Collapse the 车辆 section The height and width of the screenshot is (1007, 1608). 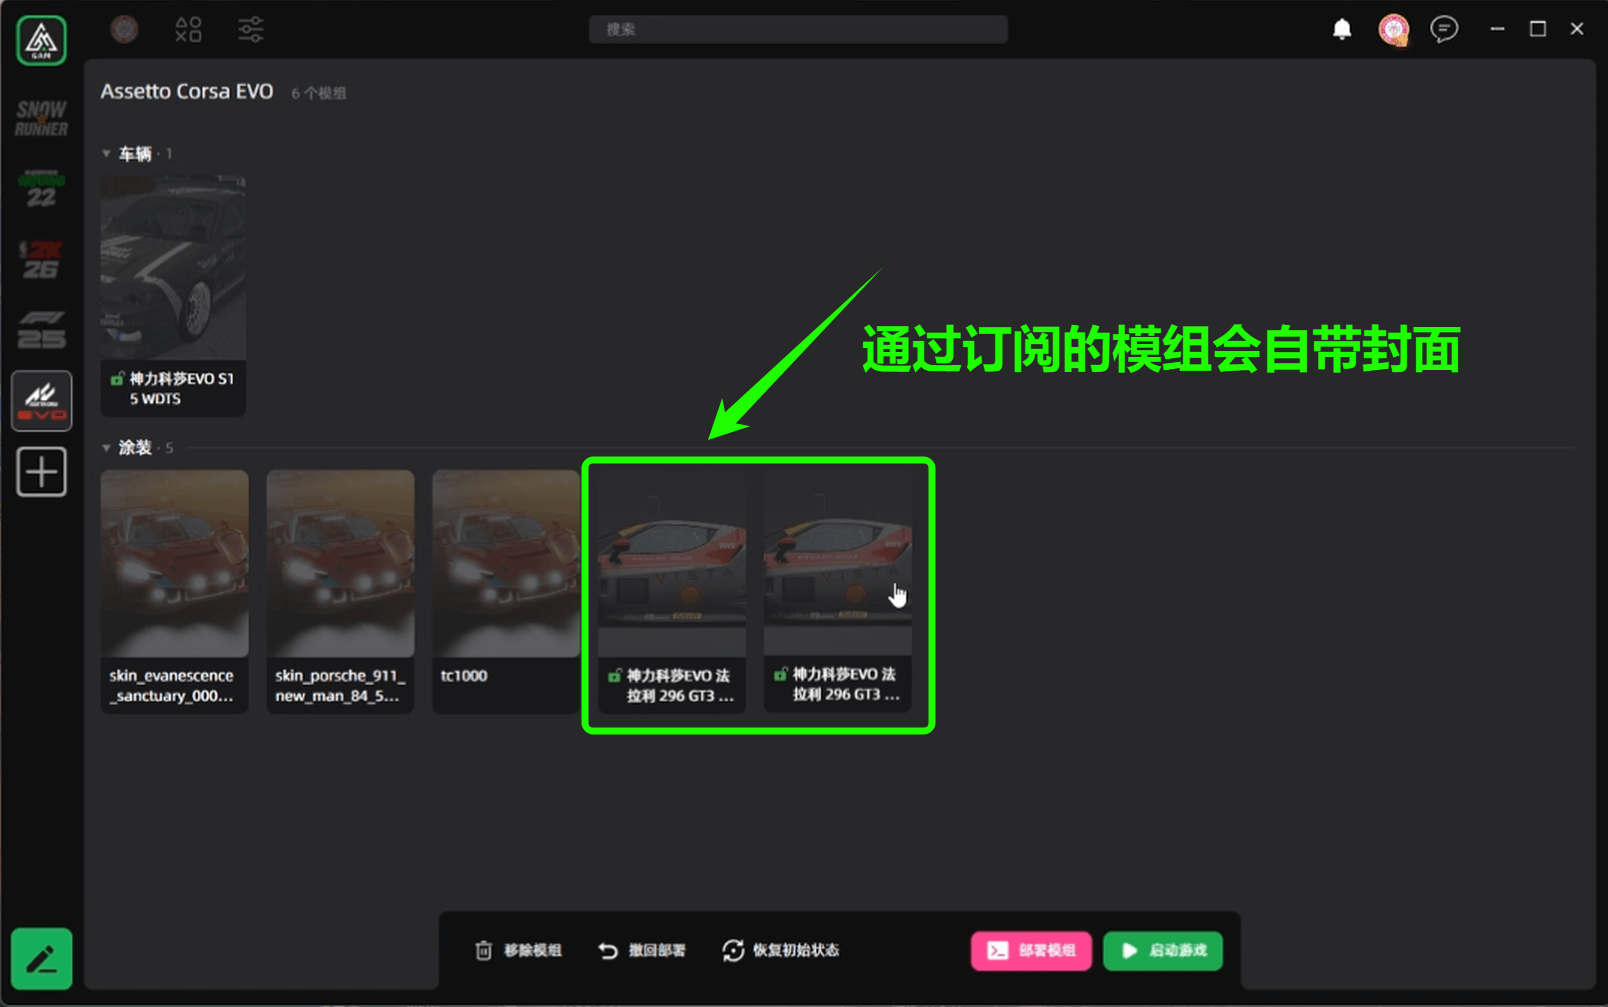106,154
